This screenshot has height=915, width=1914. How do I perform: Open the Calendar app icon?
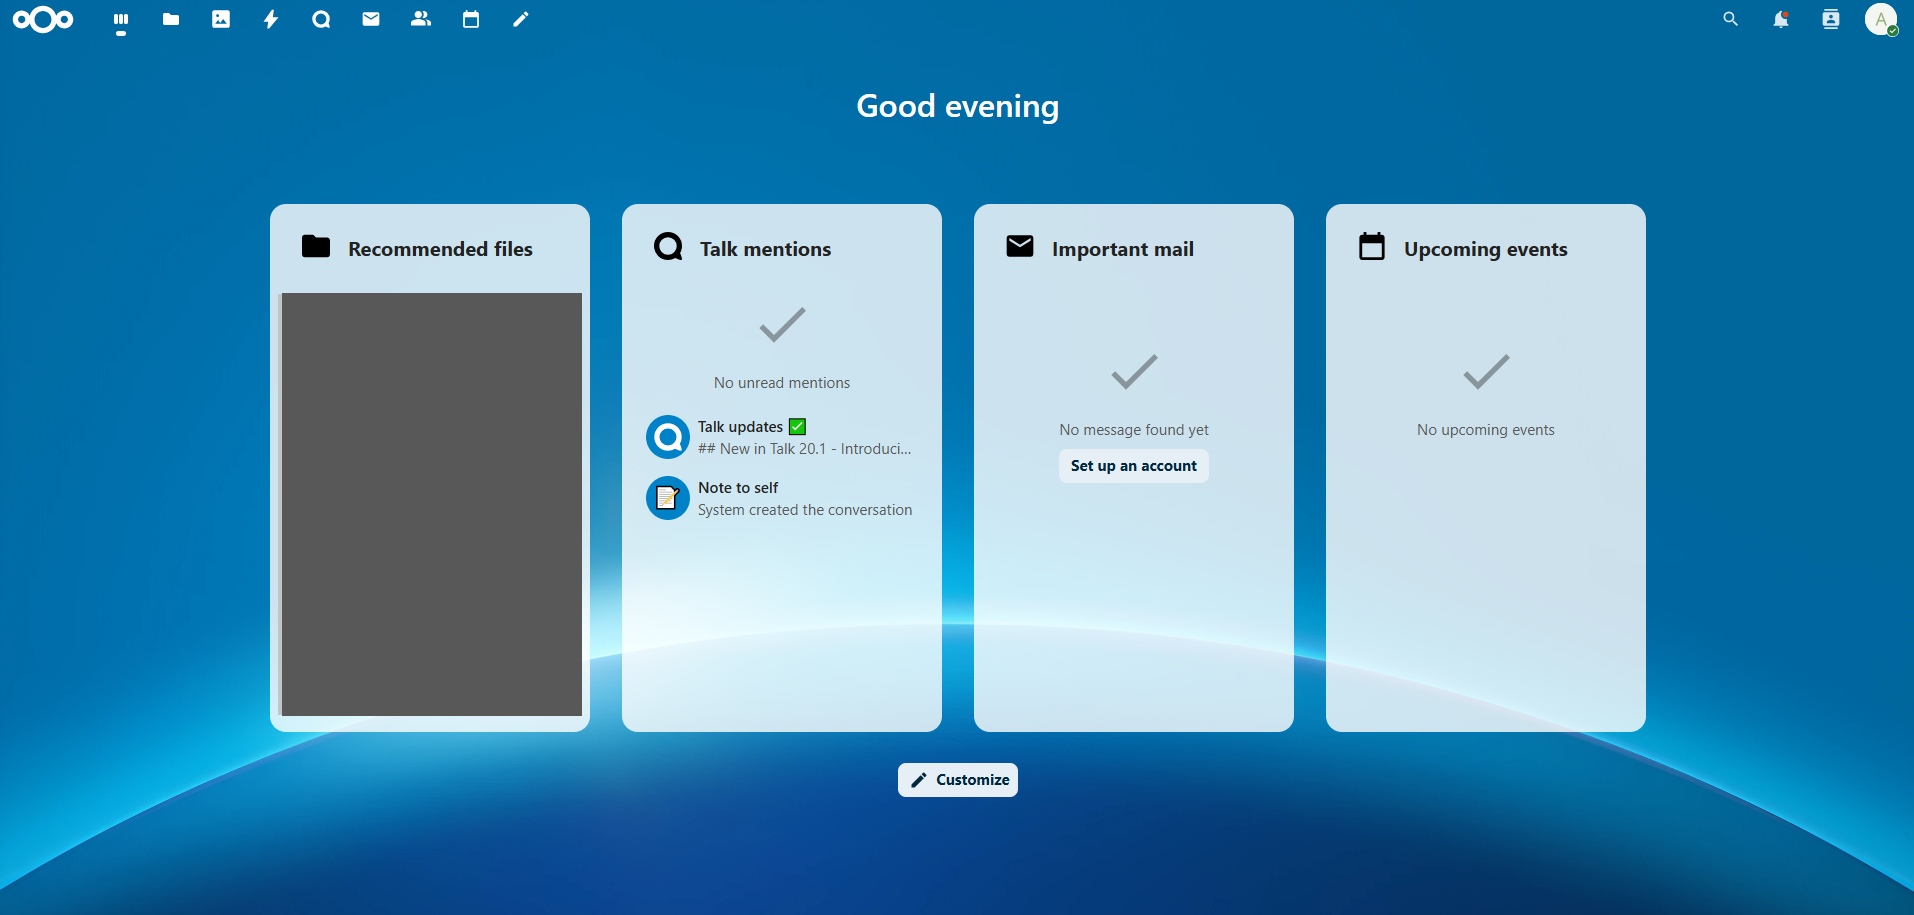pos(470,19)
